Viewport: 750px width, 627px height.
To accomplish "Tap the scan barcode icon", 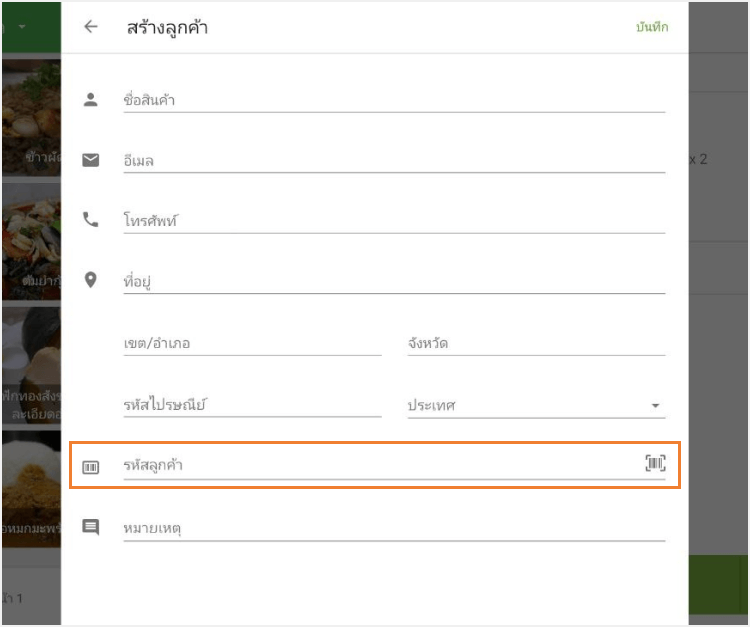I will coord(655,463).
